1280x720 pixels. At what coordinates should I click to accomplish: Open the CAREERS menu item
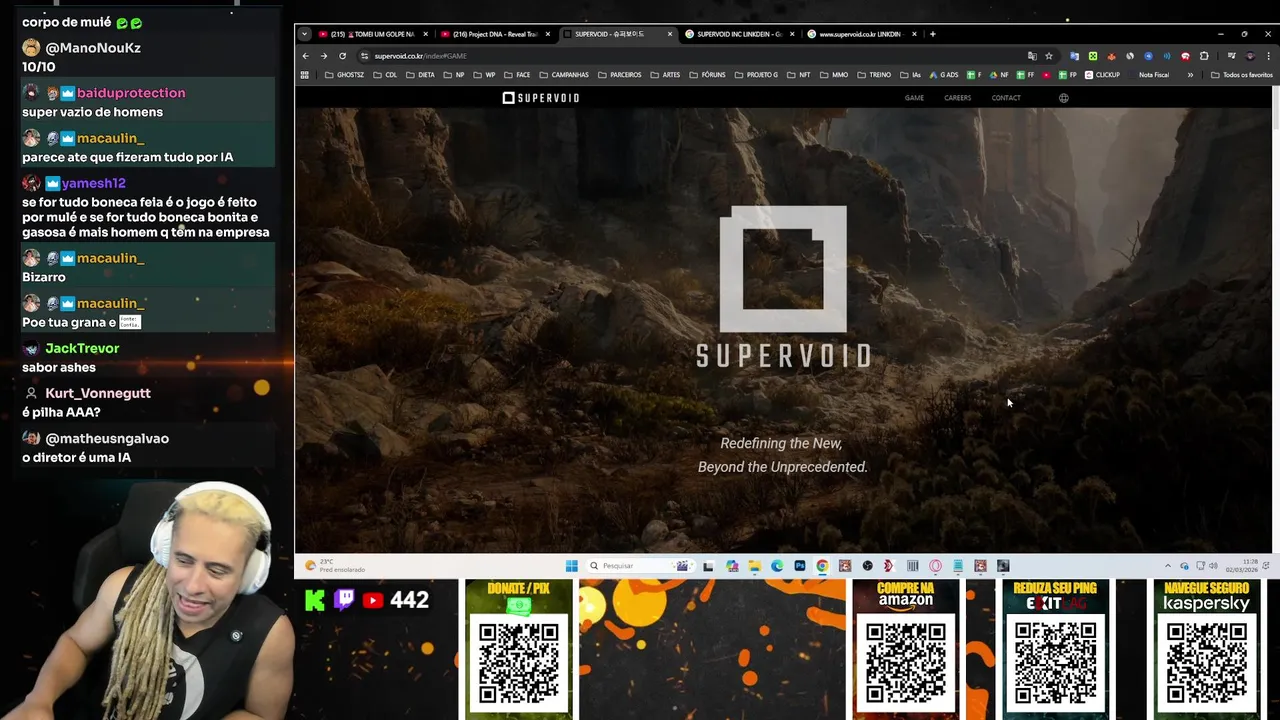957,98
